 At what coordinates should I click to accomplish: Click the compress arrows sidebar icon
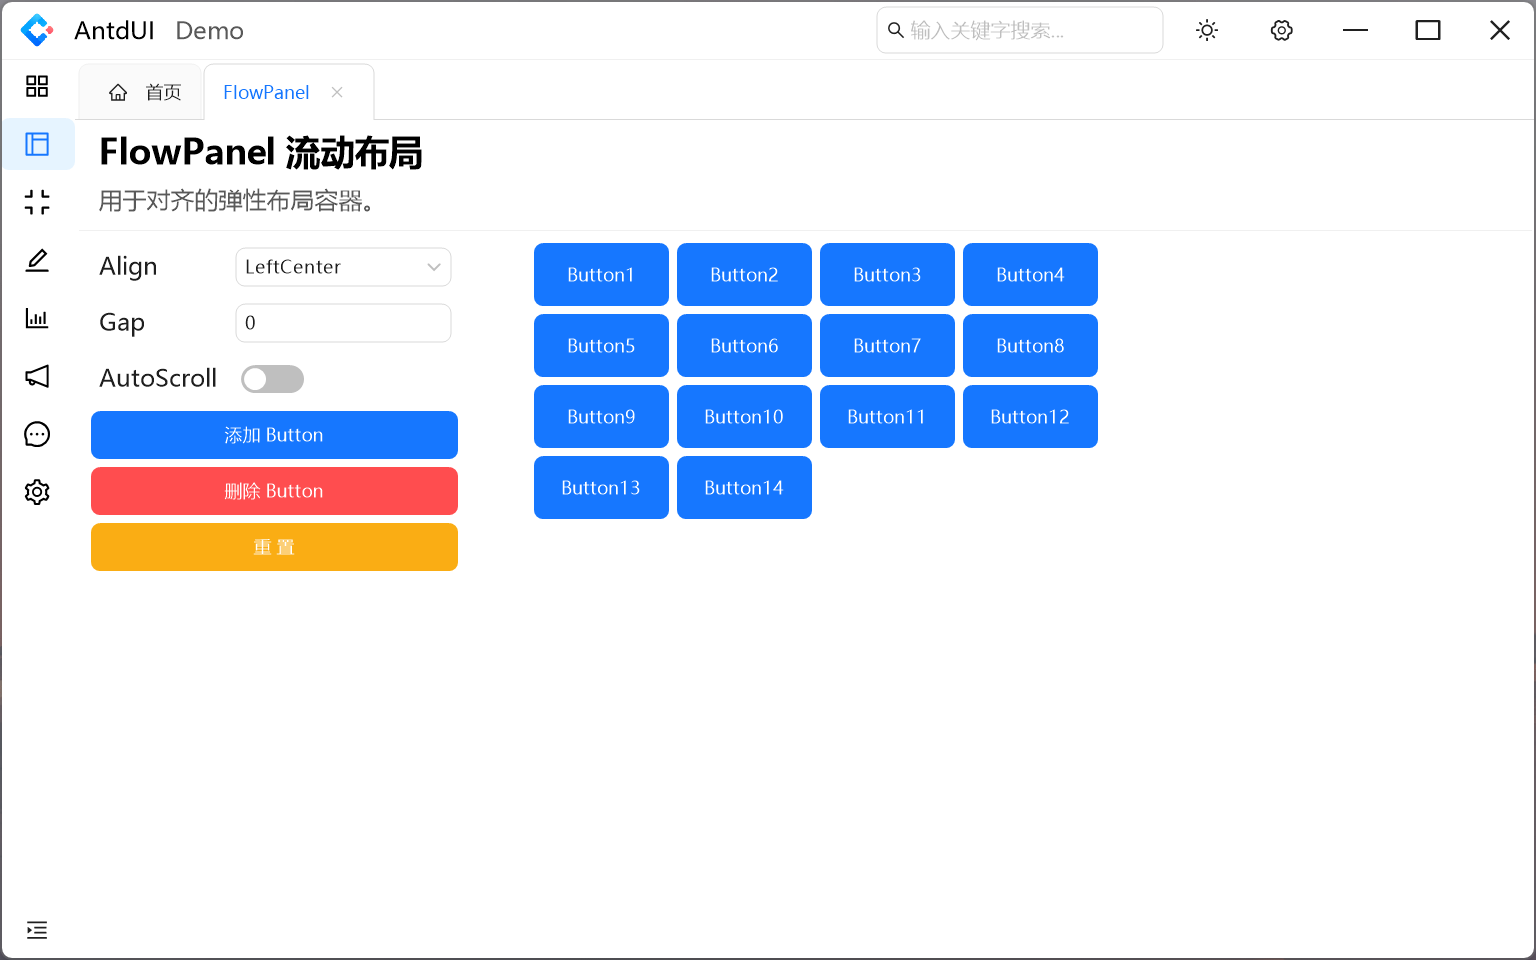coord(37,203)
